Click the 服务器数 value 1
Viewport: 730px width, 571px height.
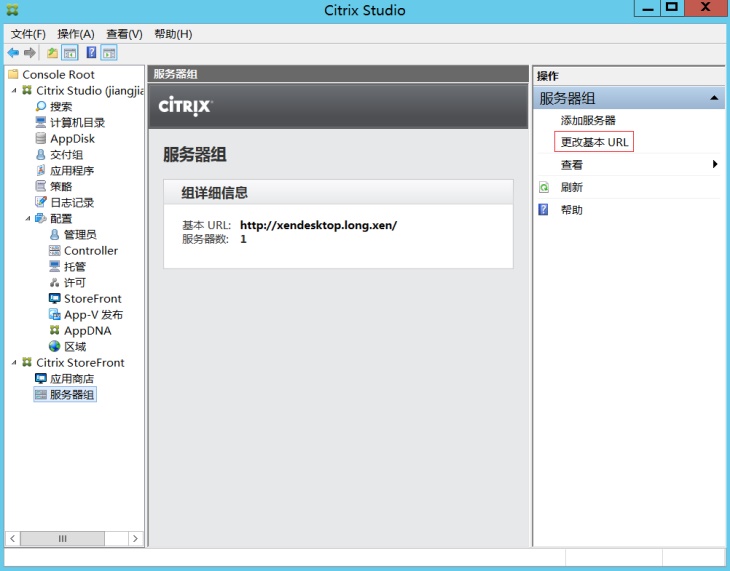(x=243, y=239)
